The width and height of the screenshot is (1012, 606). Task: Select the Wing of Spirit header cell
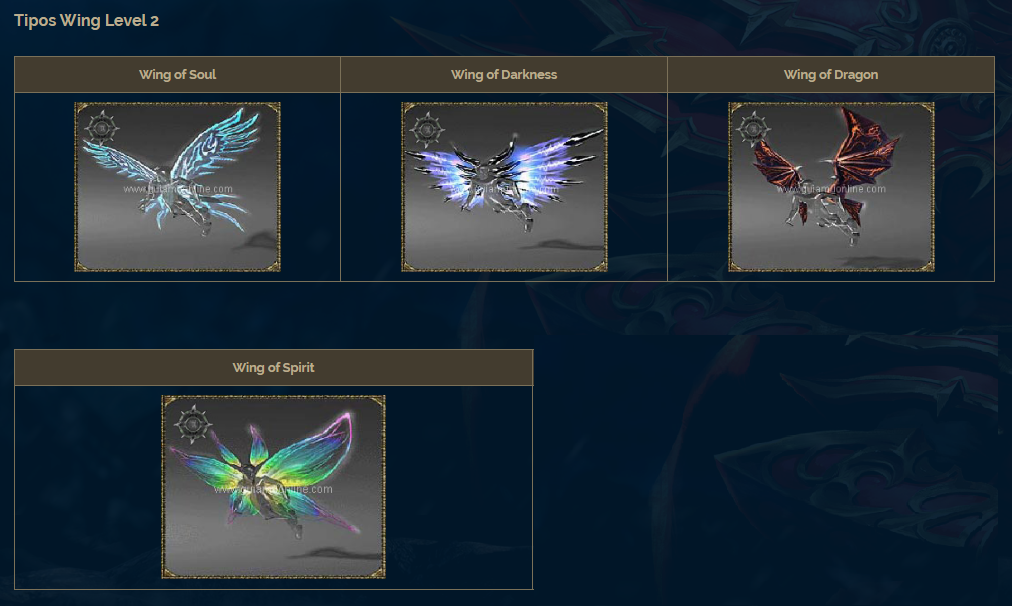click(274, 367)
